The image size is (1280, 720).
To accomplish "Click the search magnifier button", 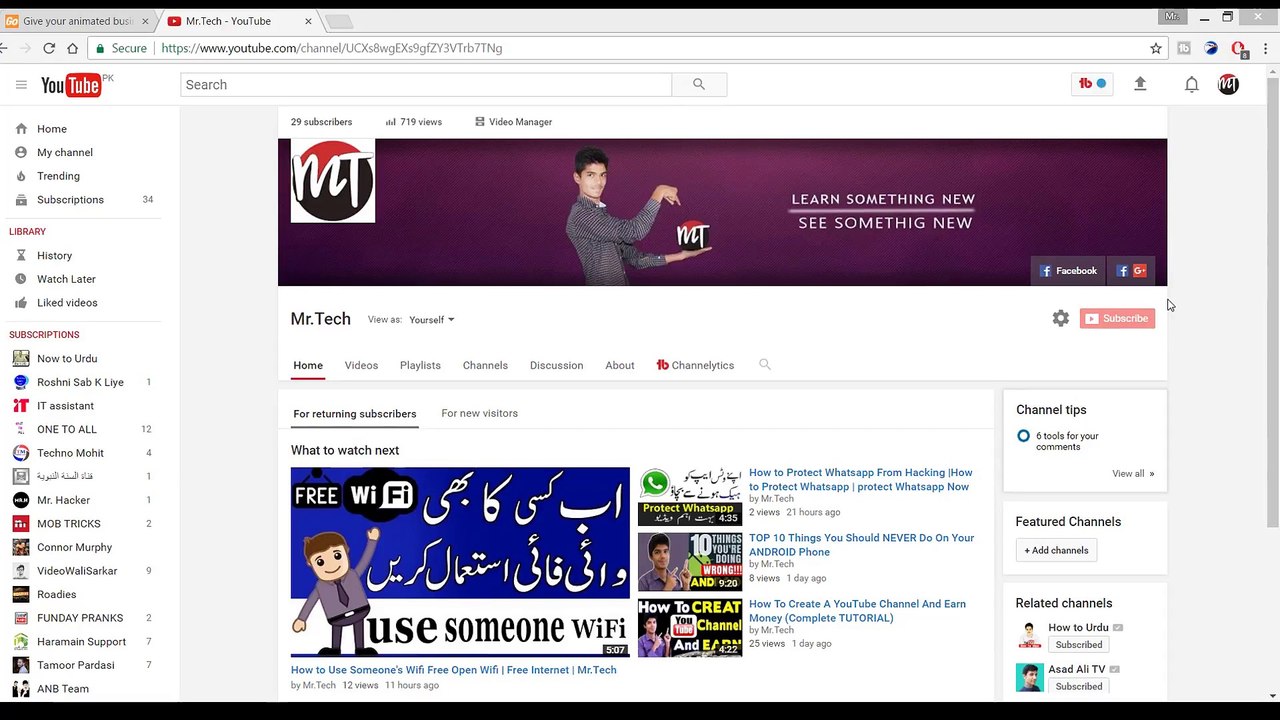I will pos(699,85).
